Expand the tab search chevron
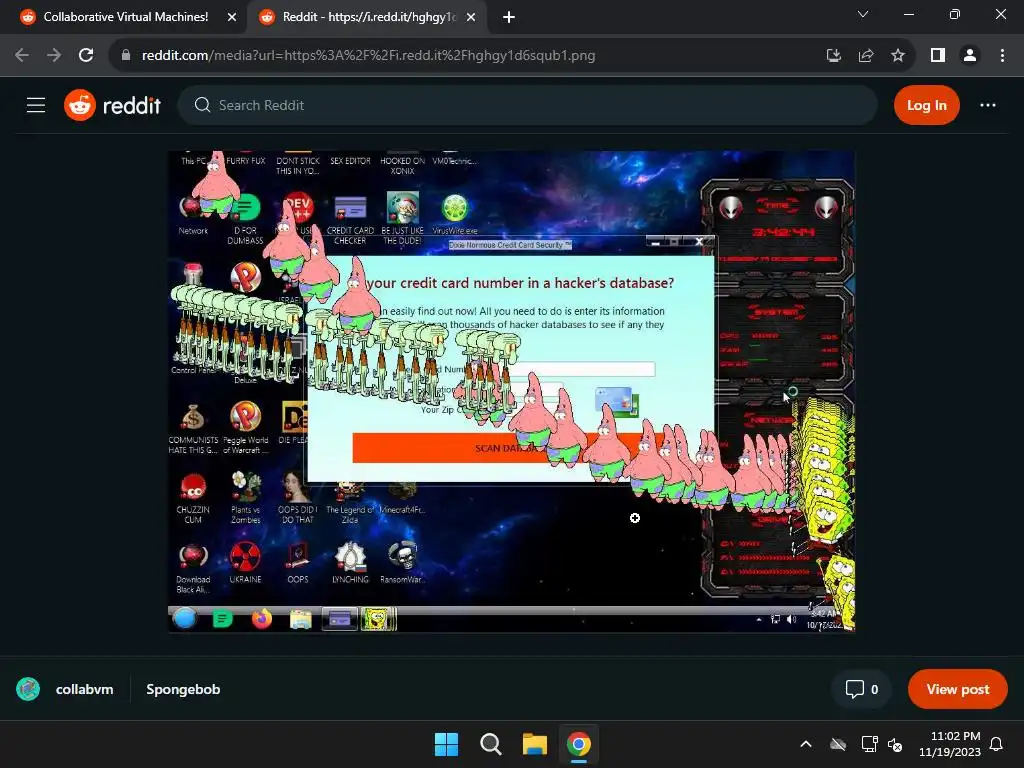 863,14
